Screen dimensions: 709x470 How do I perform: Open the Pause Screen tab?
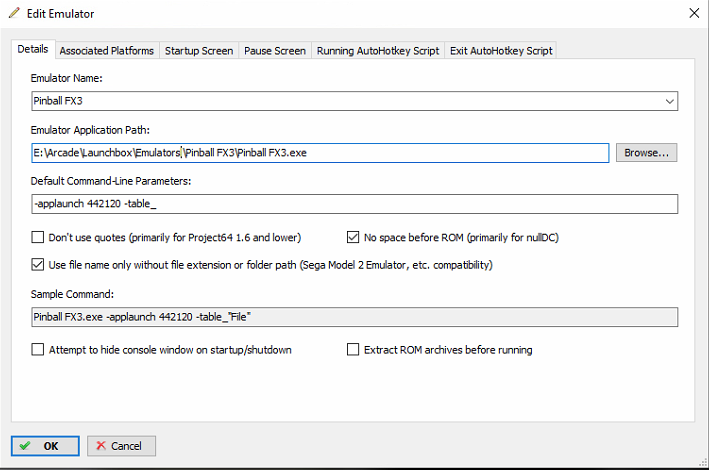pos(275,51)
